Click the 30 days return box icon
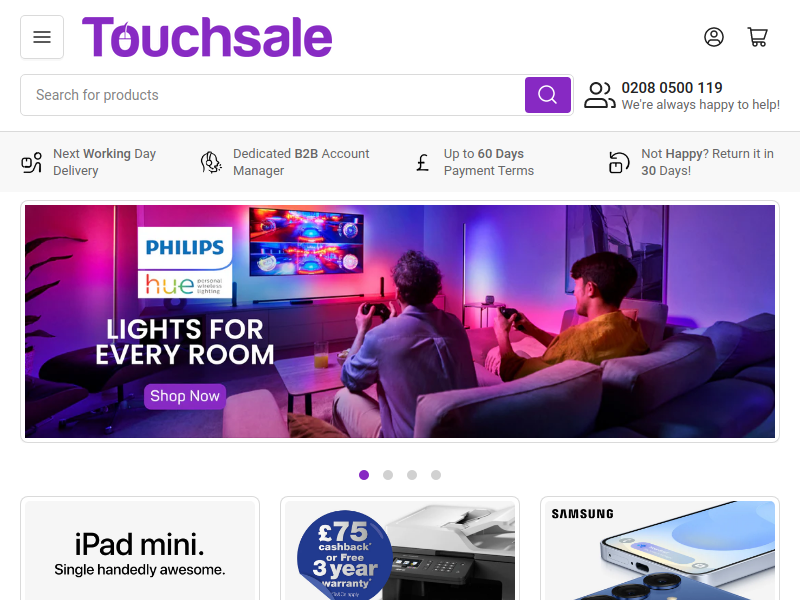 pos(619,163)
